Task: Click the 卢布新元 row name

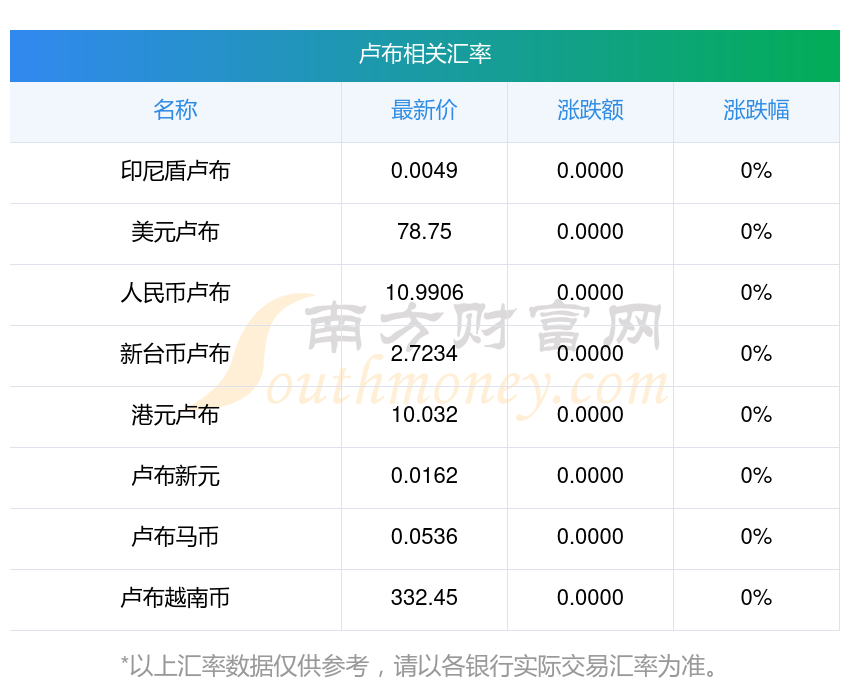Action: click(175, 476)
